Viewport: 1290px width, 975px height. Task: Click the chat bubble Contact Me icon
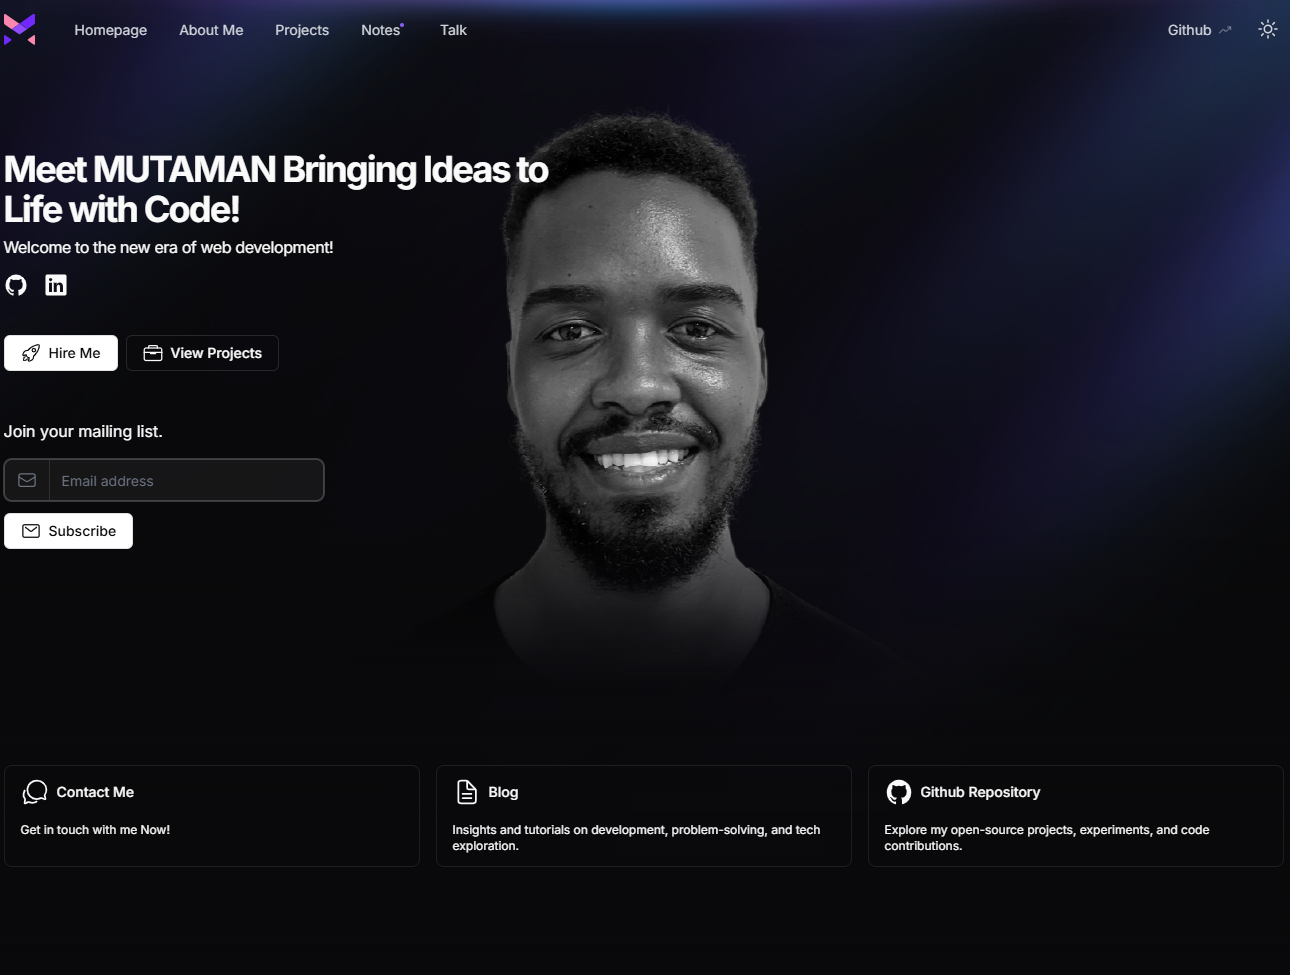35,792
